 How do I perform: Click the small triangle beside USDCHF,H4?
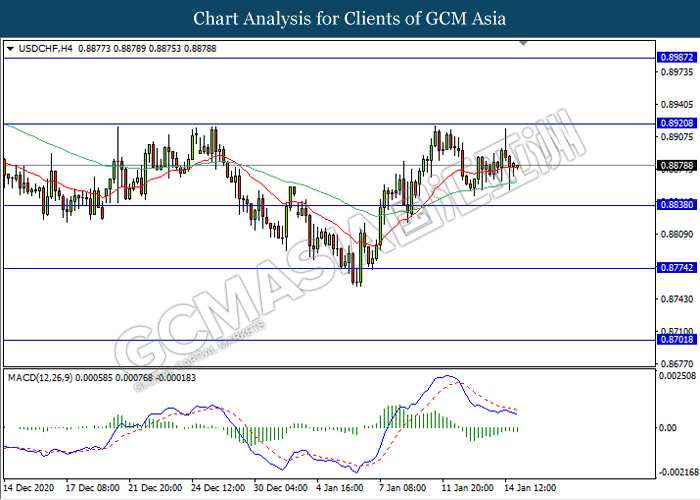[x=10, y=48]
